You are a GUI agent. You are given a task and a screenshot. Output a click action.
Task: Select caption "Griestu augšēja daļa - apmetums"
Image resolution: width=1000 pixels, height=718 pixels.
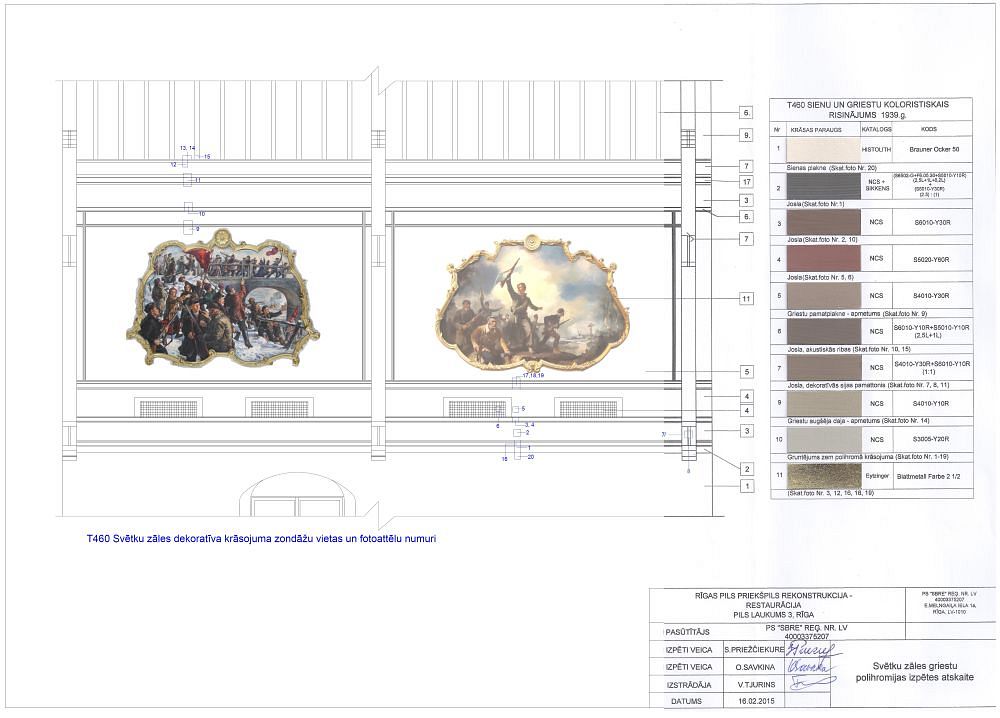[834, 421]
